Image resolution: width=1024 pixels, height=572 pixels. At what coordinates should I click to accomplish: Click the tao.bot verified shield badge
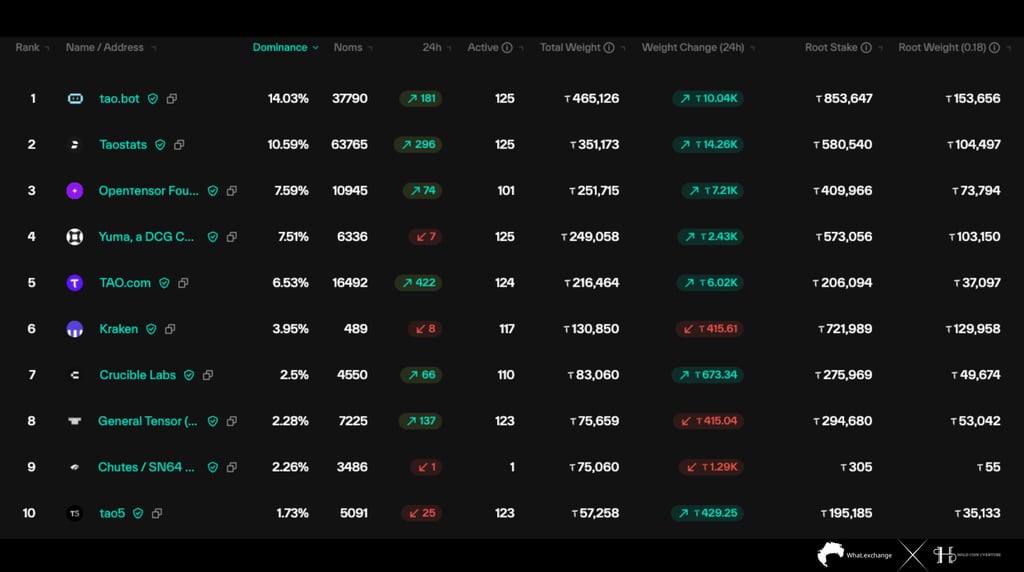(153, 99)
